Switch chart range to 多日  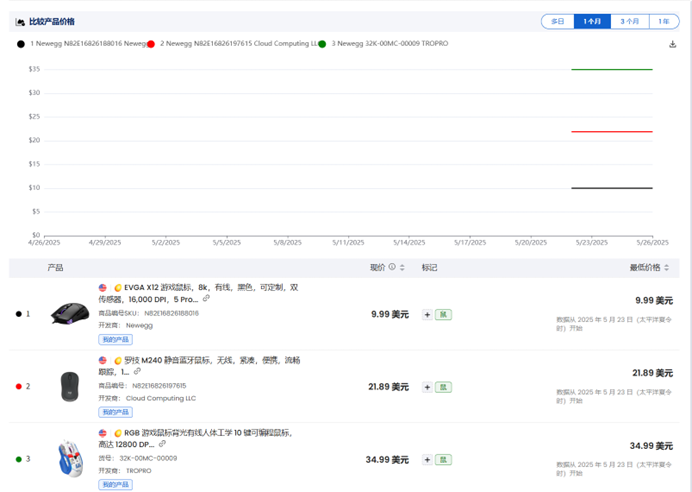pos(557,21)
